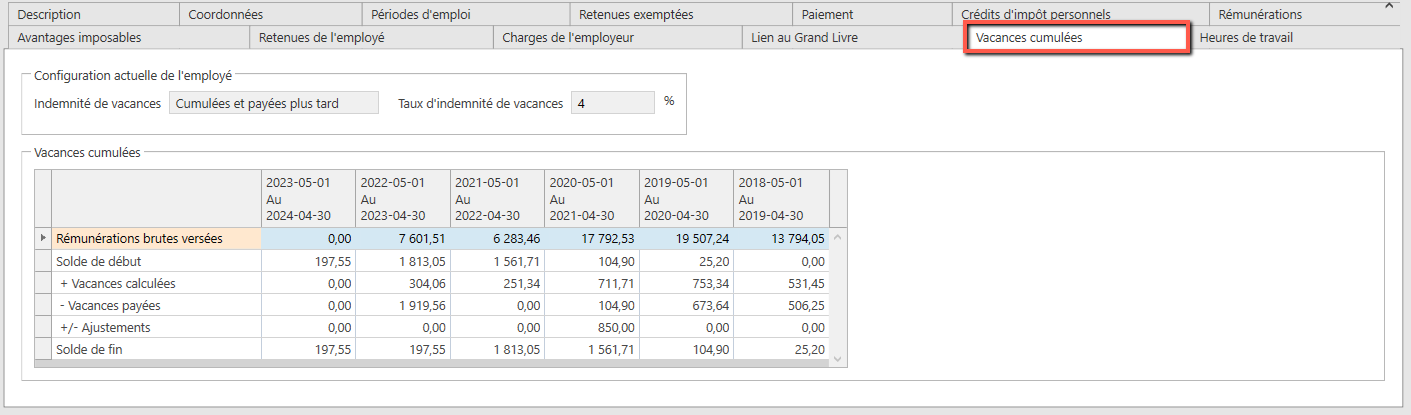Click the Taux d'indemnité de vacances field
This screenshot has height=415, width=1411.
click(613, 103)
